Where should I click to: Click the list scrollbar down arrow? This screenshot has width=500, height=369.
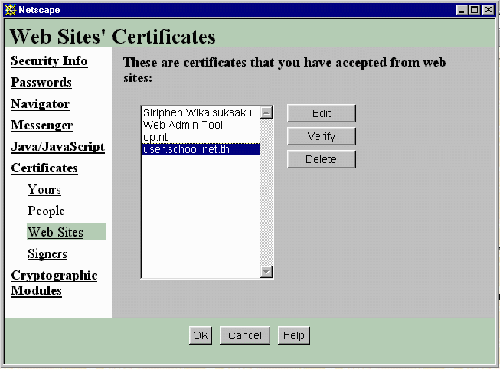266,272
